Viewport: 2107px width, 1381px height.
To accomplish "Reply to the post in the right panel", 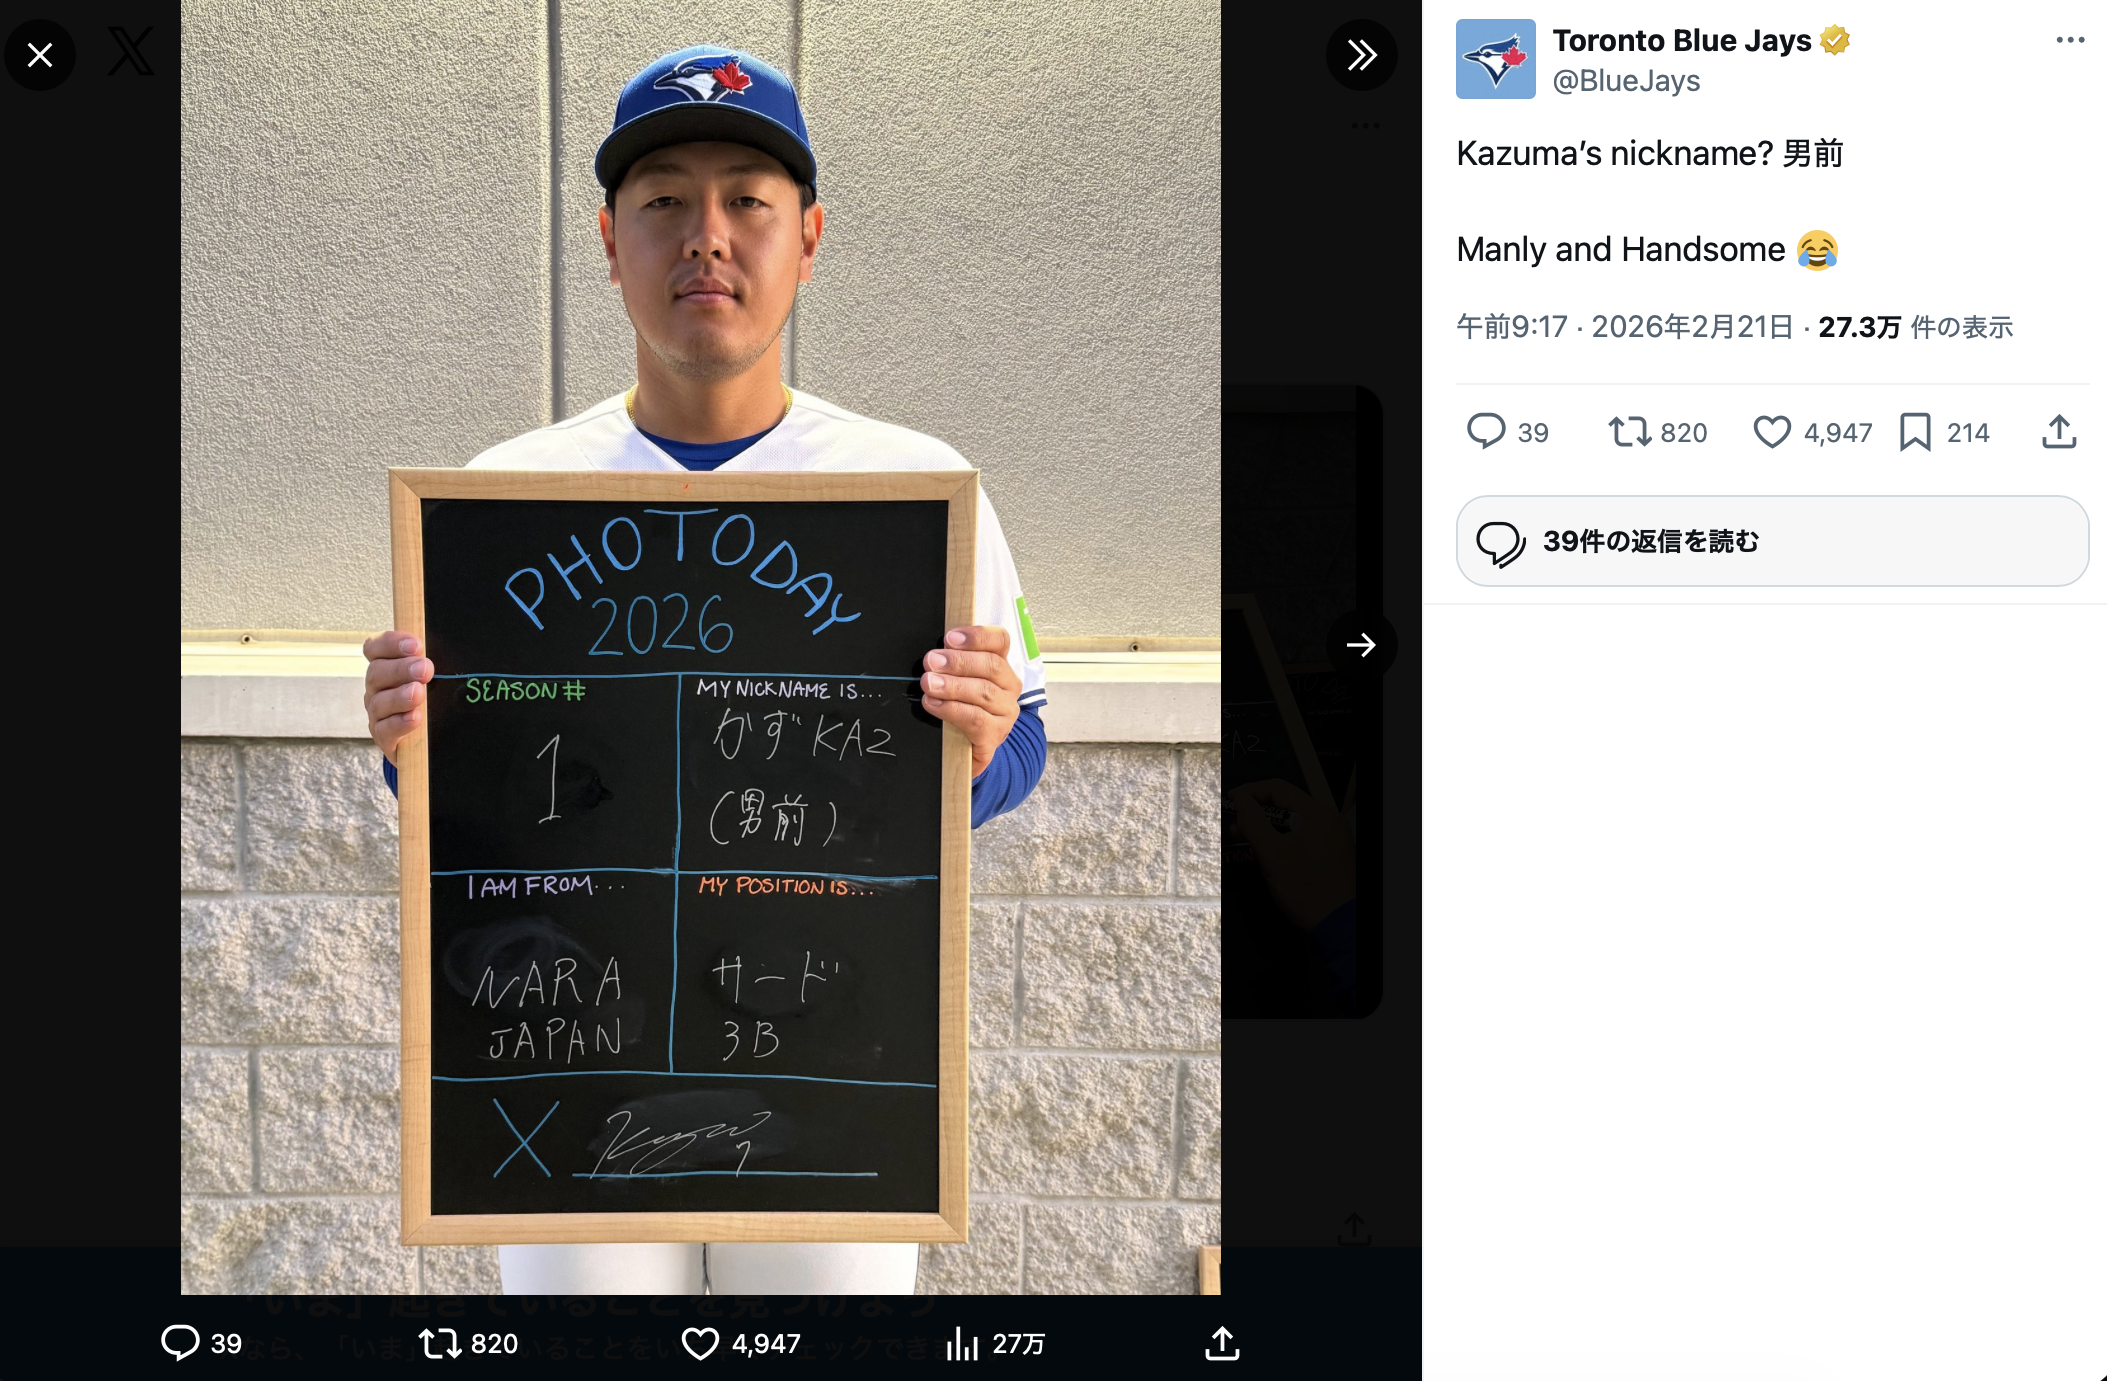I will pyautogui.click(x=1486, y=431).
